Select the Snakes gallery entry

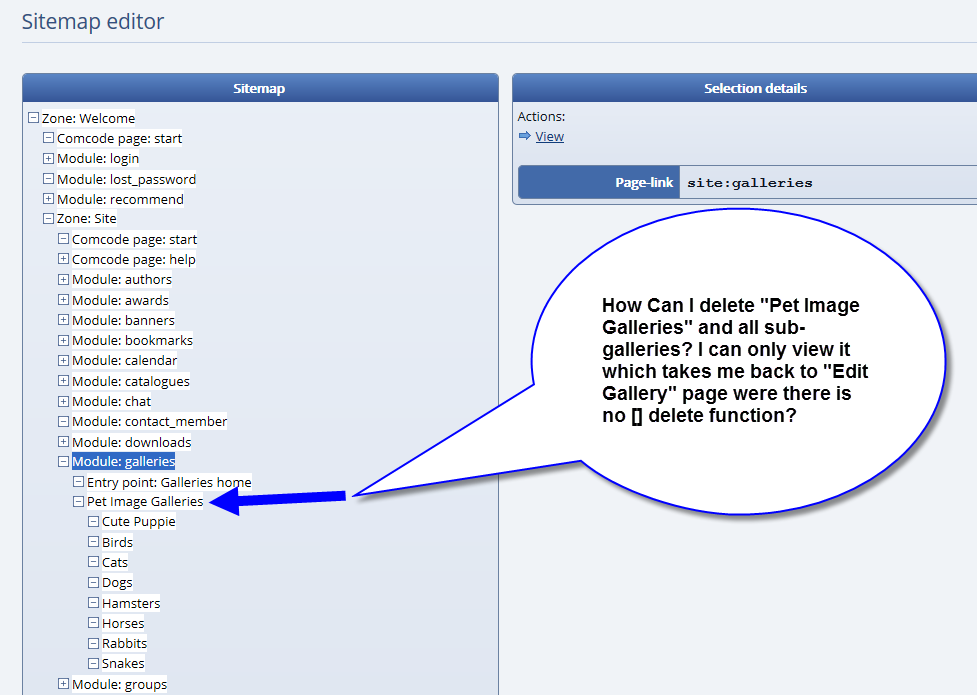123,664
